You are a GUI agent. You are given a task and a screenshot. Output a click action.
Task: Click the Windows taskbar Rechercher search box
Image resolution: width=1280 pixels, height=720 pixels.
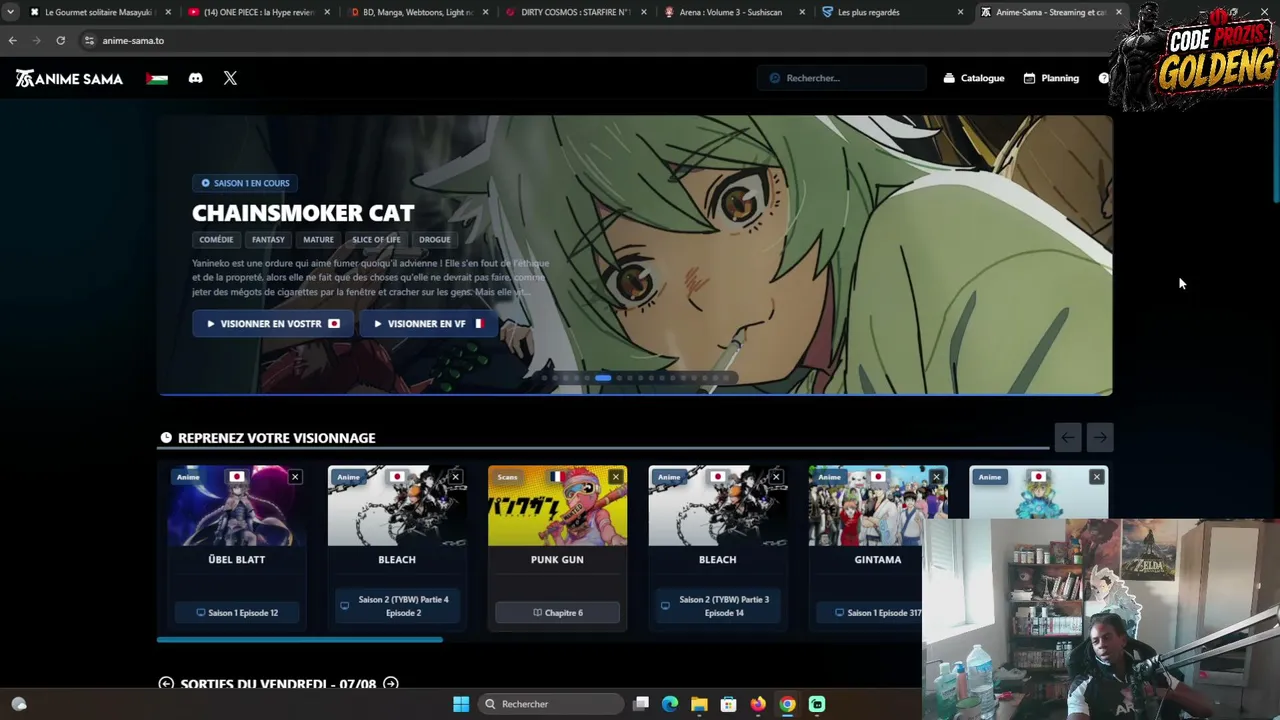click(552, 704)
